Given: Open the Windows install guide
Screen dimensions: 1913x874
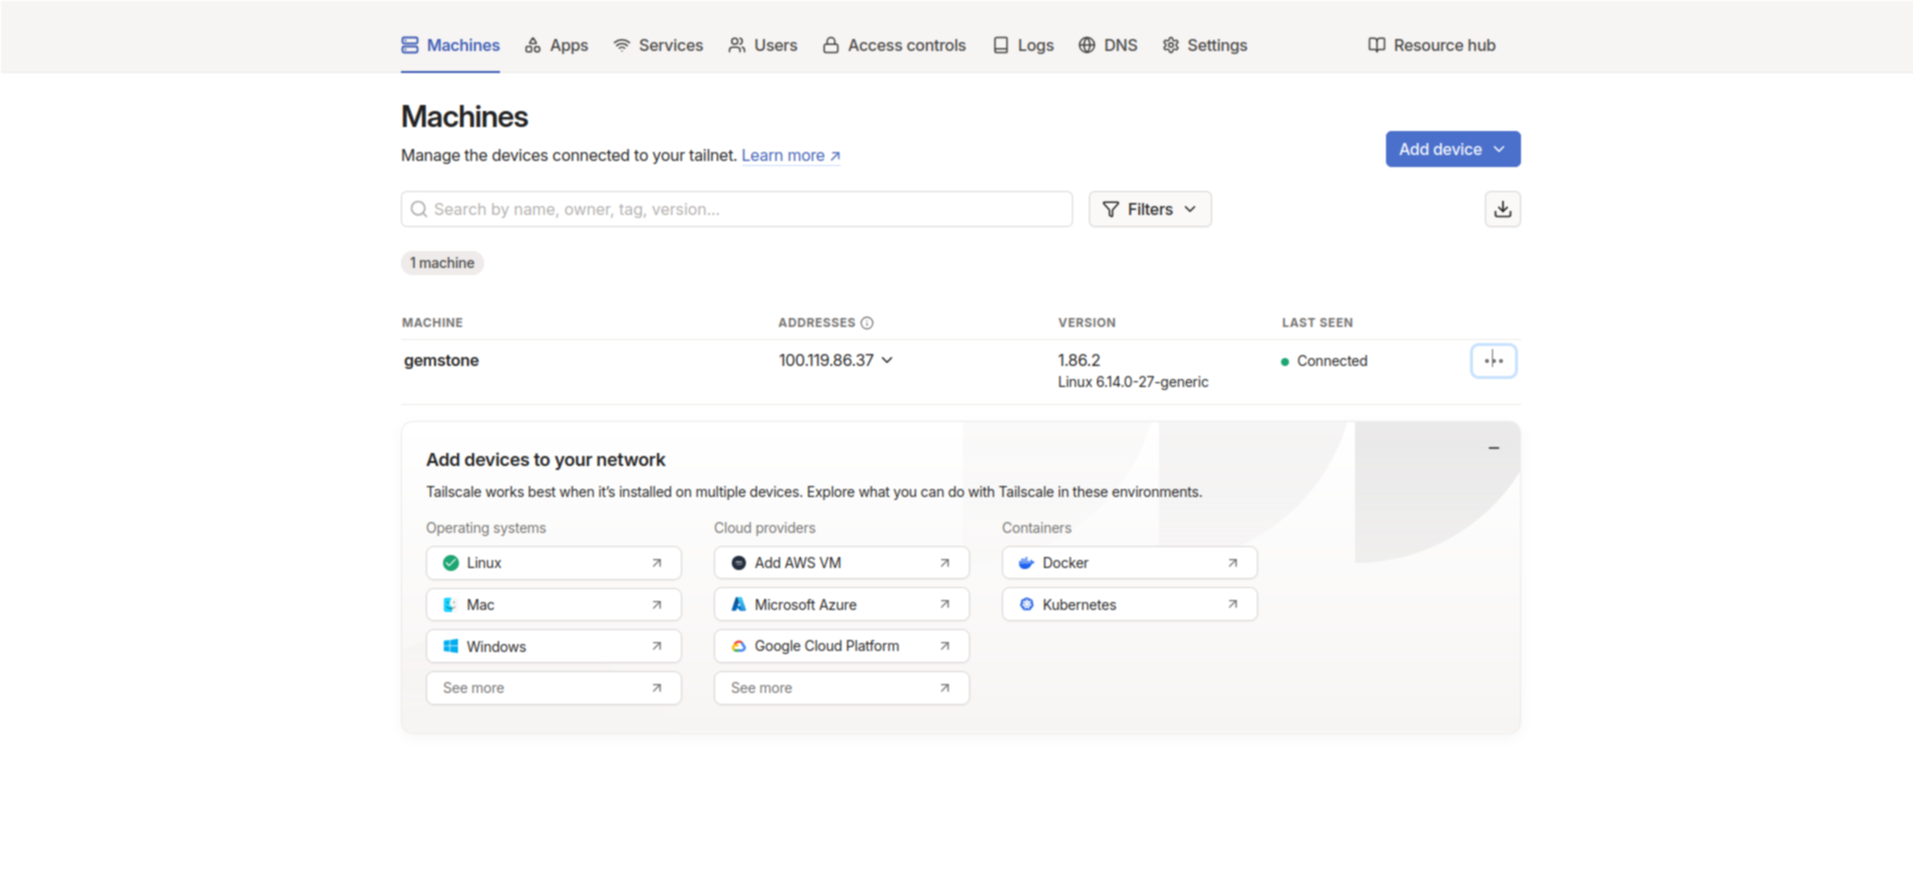Looking at the screenshot, I should tap(554, 646).
